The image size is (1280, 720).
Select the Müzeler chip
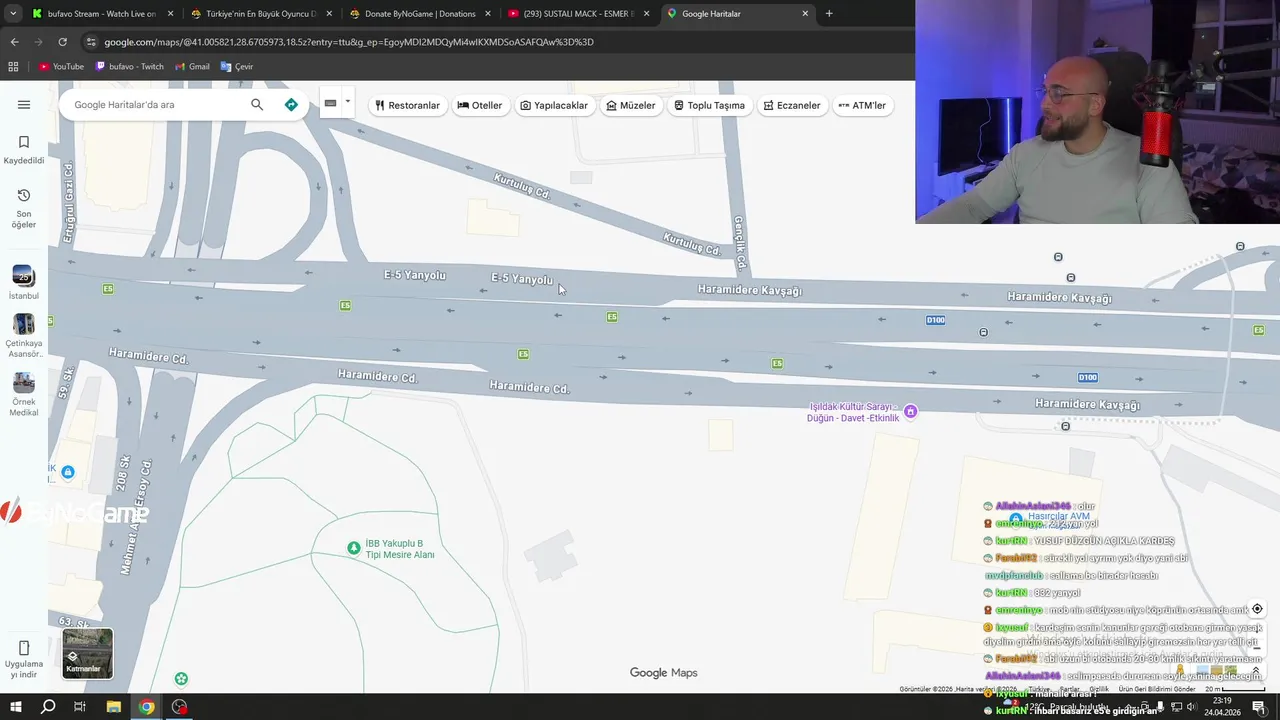point(631,105)
